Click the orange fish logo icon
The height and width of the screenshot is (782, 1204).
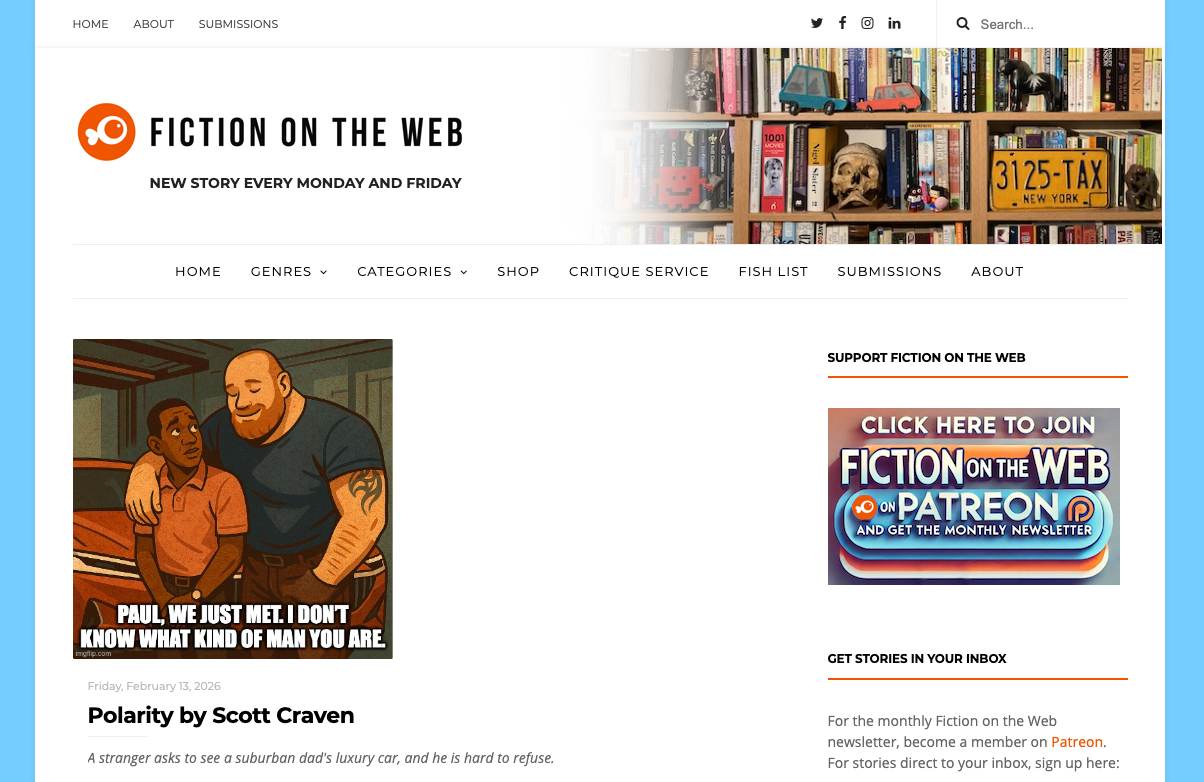pyautogui.click(x=106, y=132)
